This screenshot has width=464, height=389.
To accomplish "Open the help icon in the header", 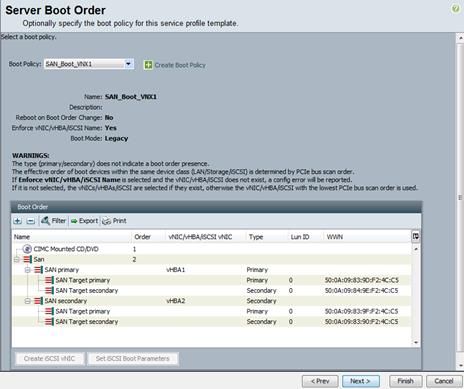I will coord(455,9).
